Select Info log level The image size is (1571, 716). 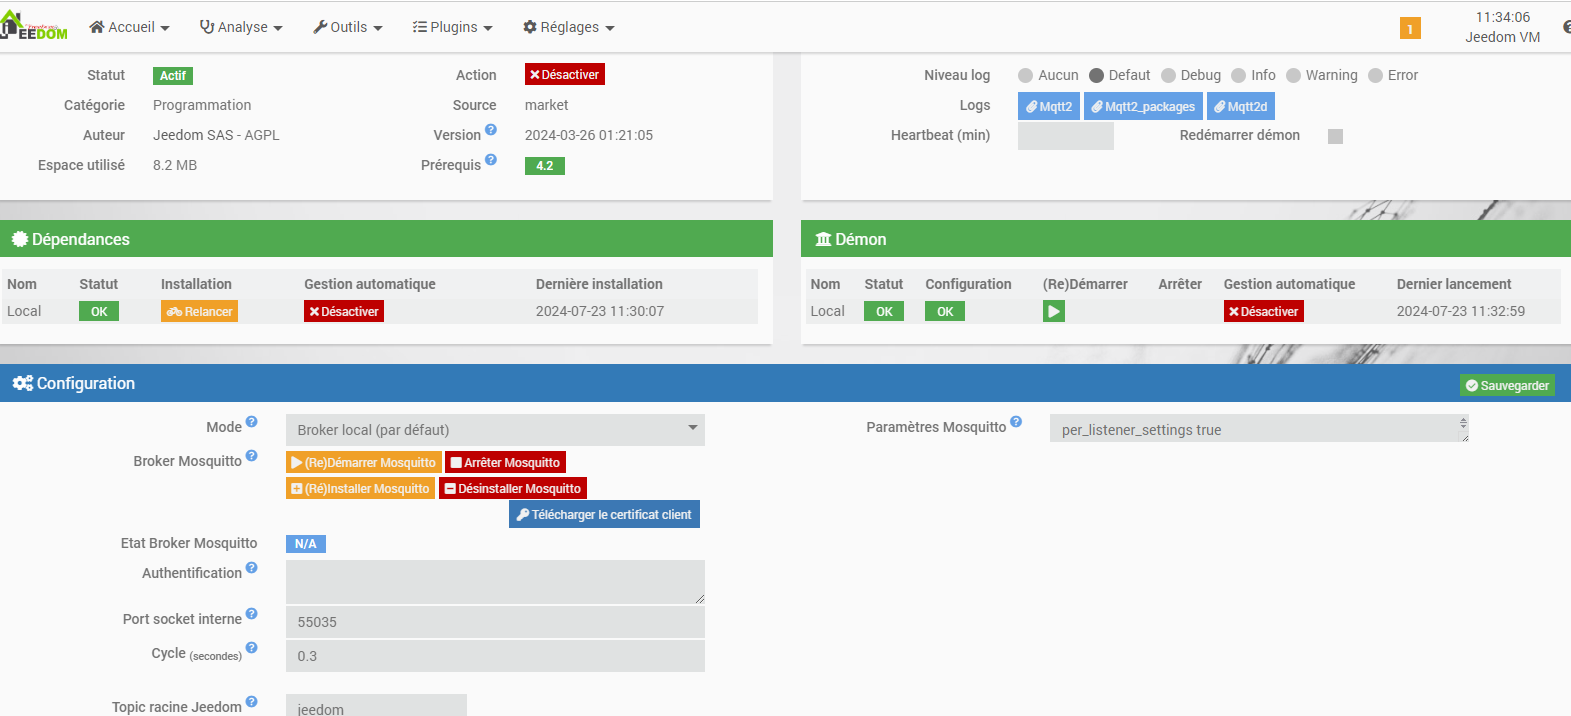pos(1239,75)
